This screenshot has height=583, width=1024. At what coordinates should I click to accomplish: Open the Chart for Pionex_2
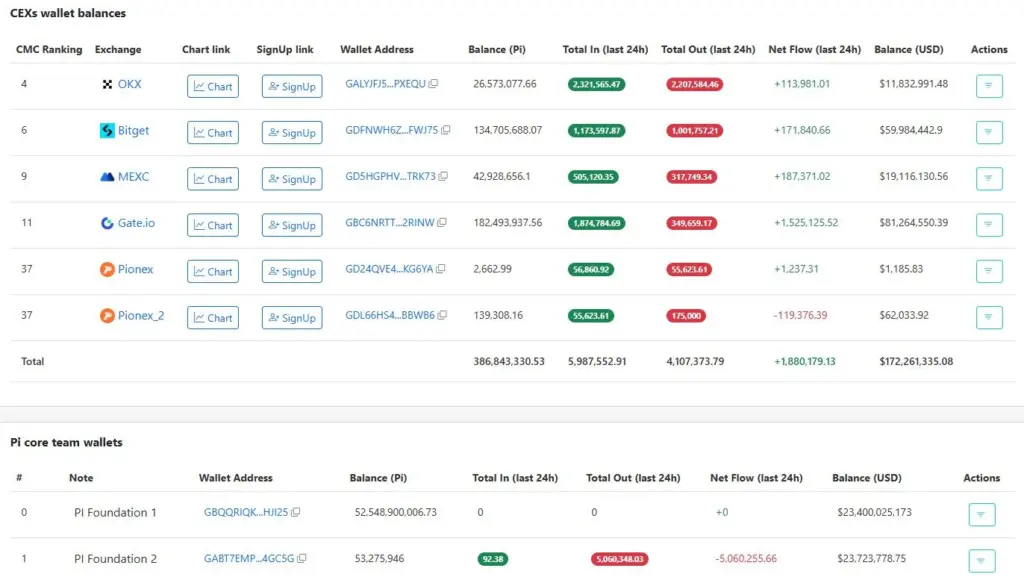(212, 318)
